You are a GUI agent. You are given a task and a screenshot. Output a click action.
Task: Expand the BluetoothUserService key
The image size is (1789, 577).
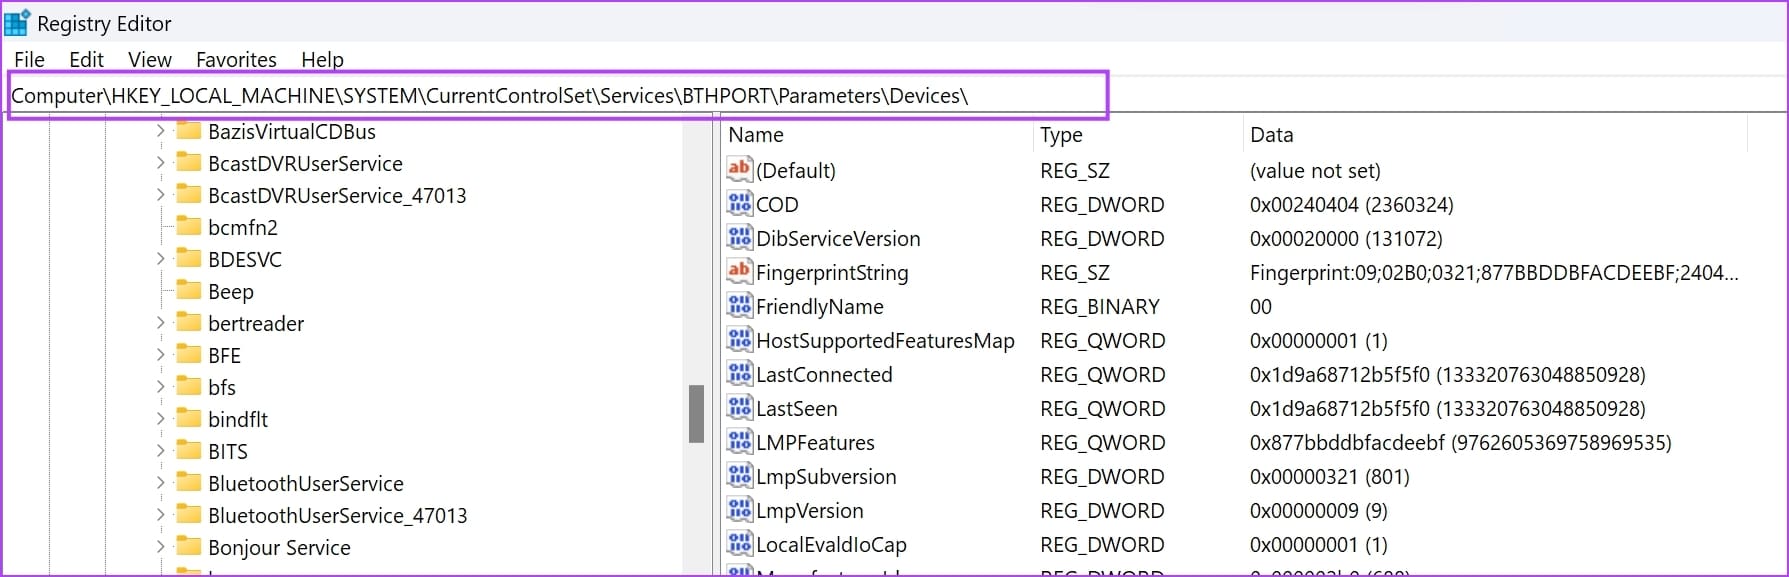[x=160, y=483]
